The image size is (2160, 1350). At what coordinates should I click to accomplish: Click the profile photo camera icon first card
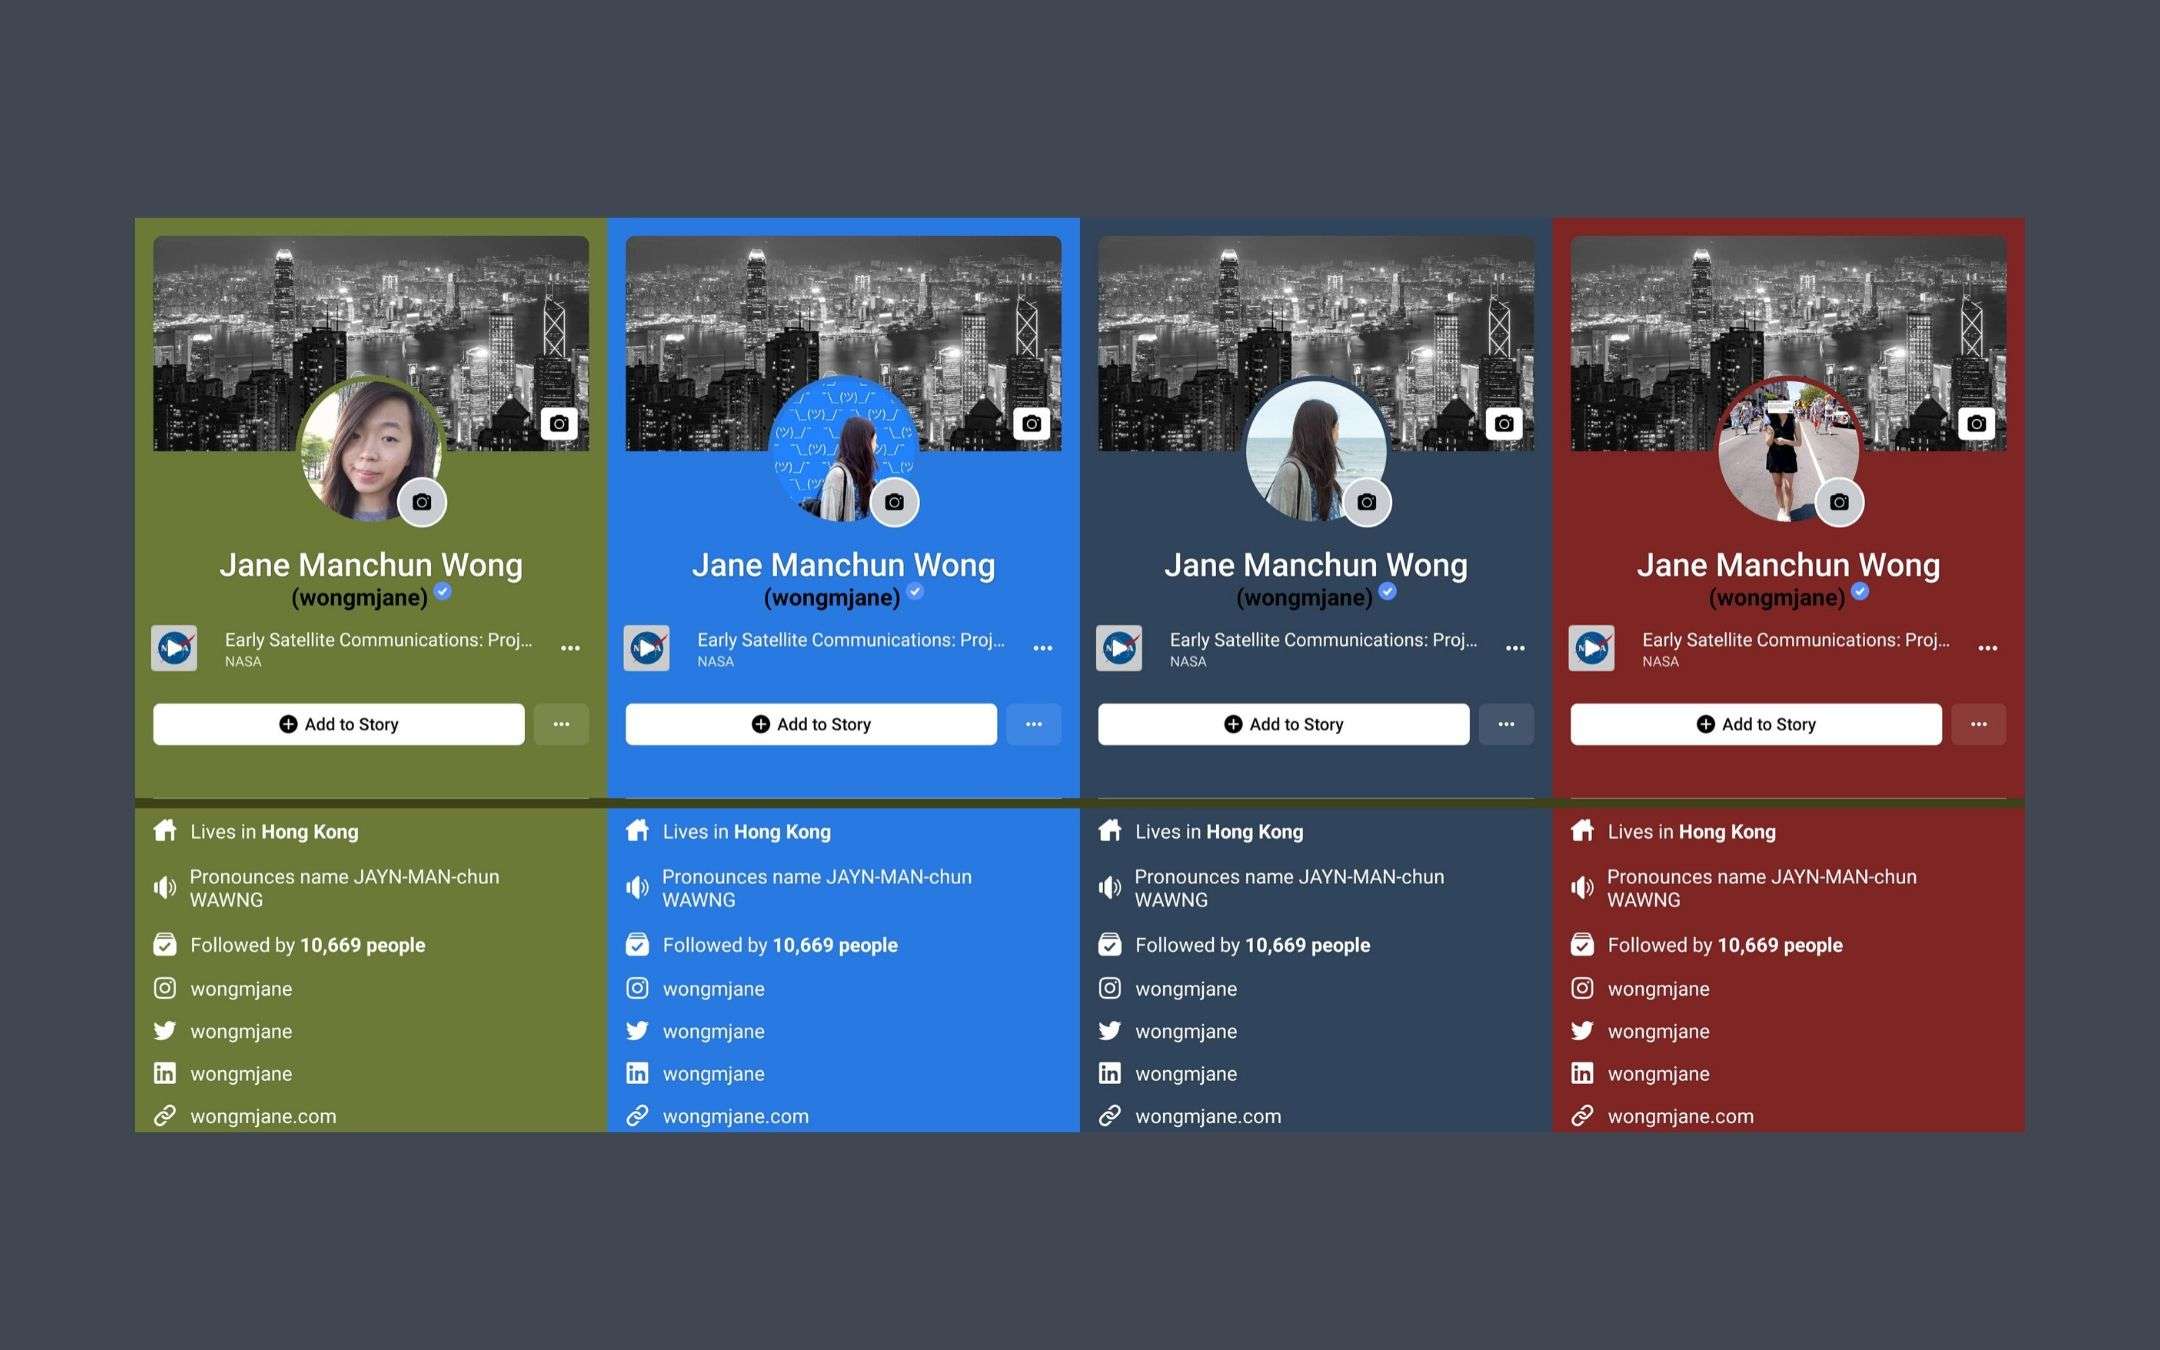(x=423, y=502)
